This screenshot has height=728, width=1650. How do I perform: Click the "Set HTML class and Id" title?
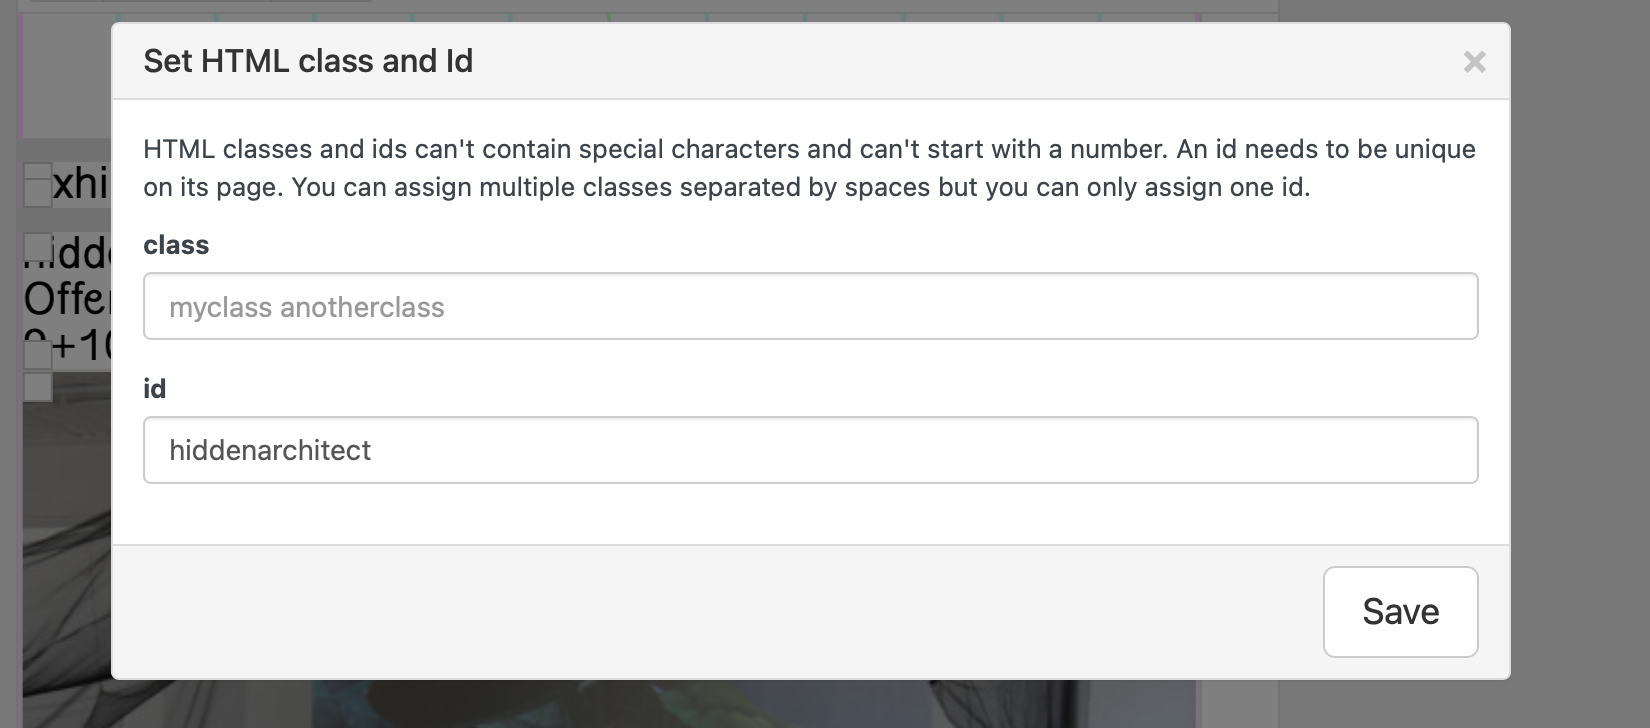pyautogui.click(x=308, y=61)
